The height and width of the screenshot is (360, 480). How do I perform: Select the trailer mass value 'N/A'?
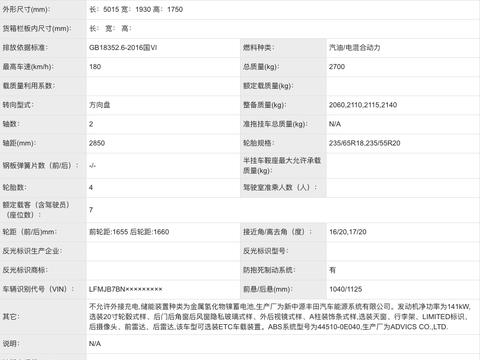[335, 124]
